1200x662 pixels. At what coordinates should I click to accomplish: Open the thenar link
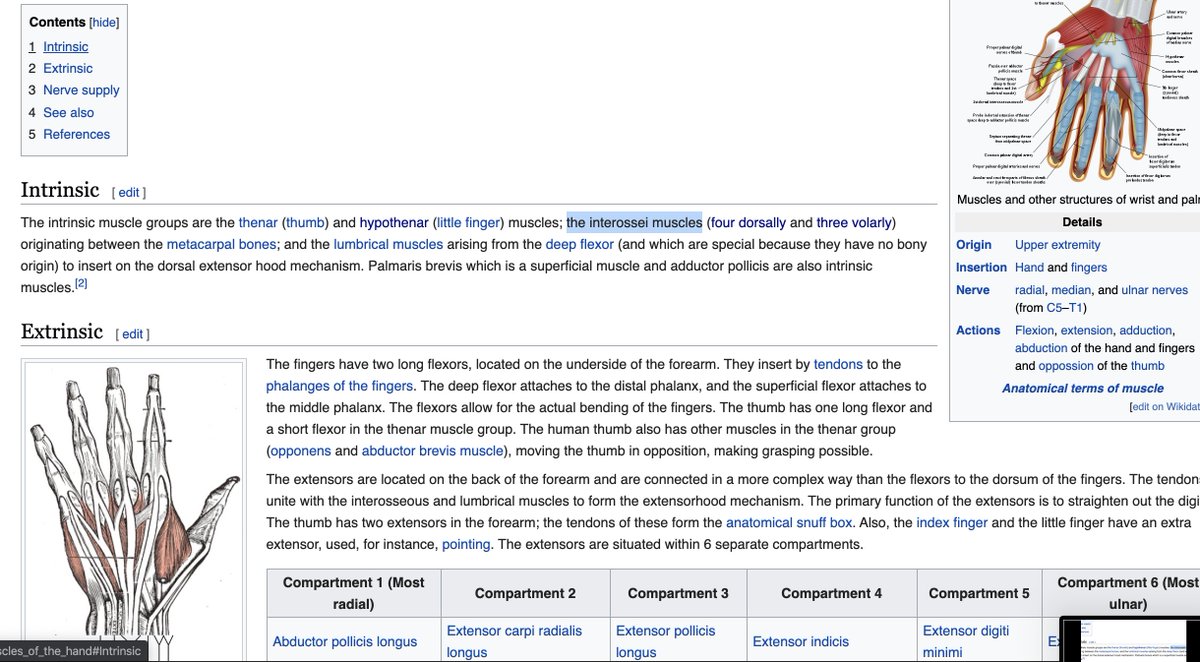(x=258, y=222)
